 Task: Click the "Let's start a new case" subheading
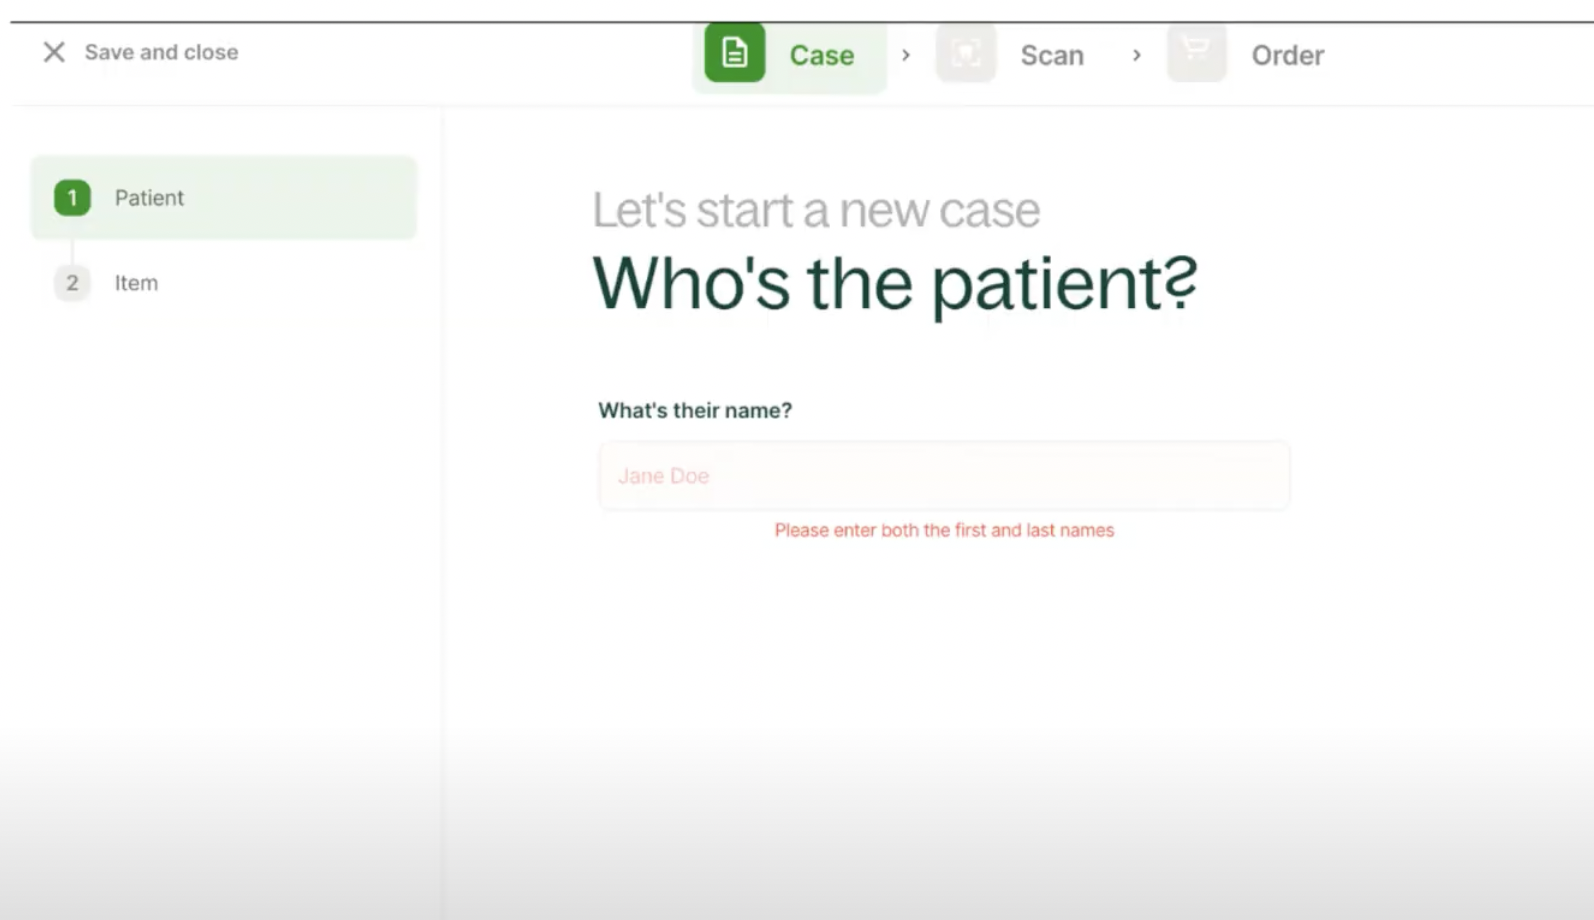tap(815, 210)
